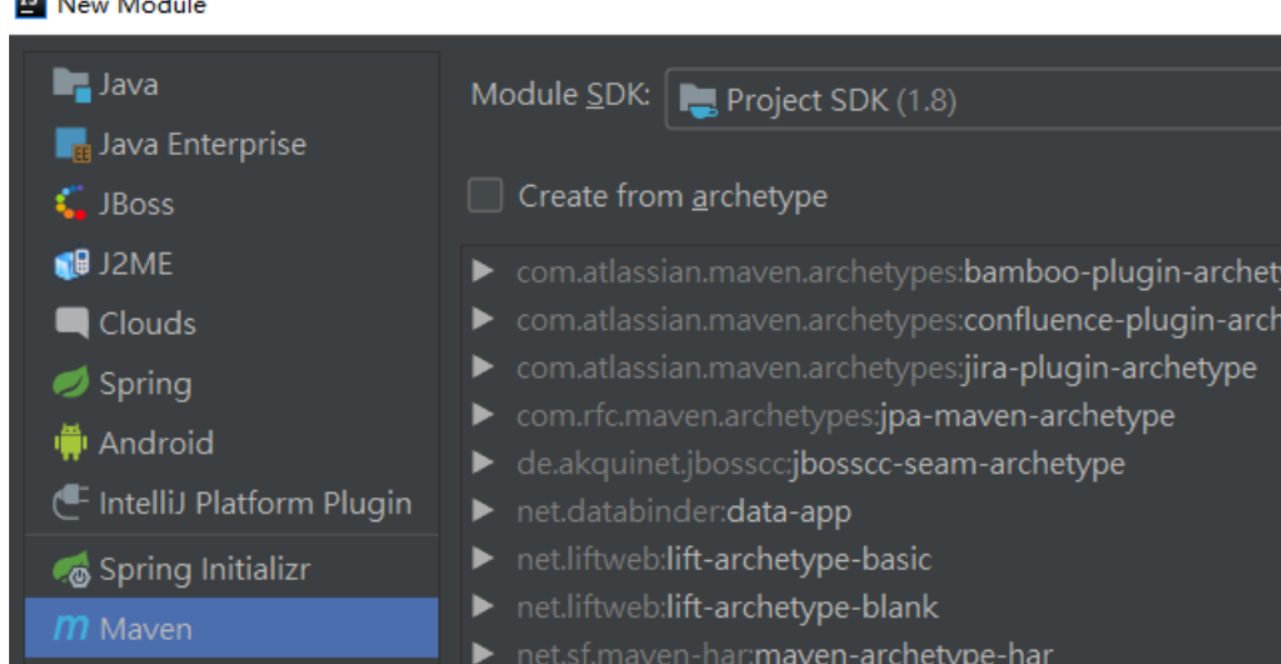Pick Spring module type
This screenshot has height=664, width=1281.
tap(231, 384)
